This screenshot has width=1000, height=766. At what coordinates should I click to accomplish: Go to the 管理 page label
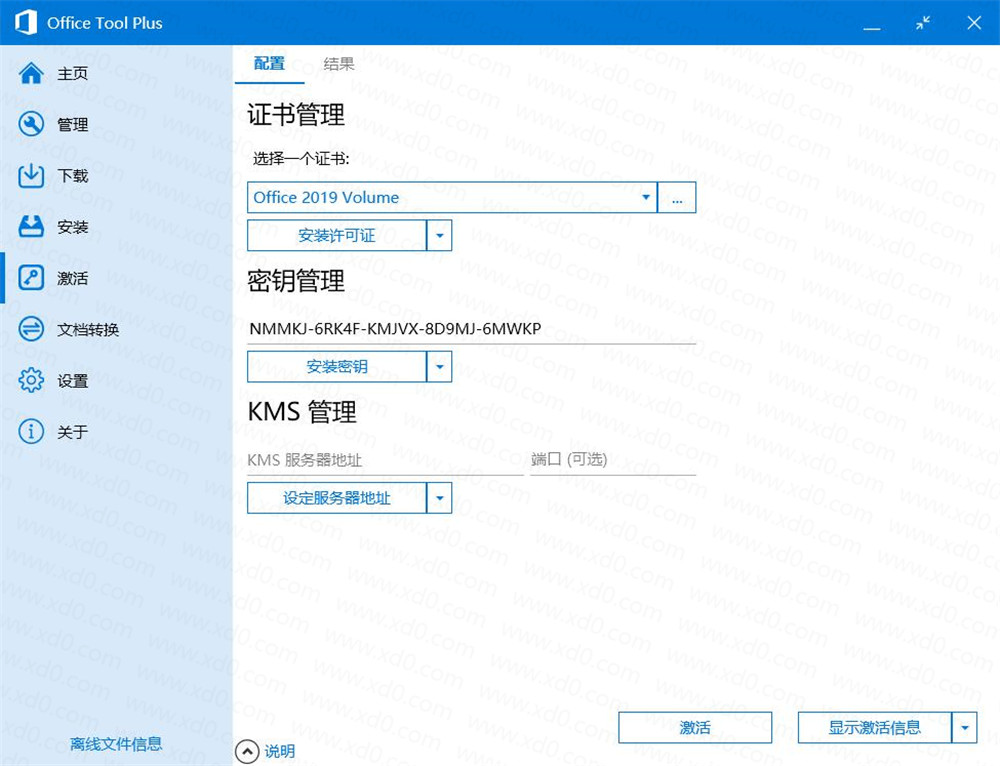[73, 125]
